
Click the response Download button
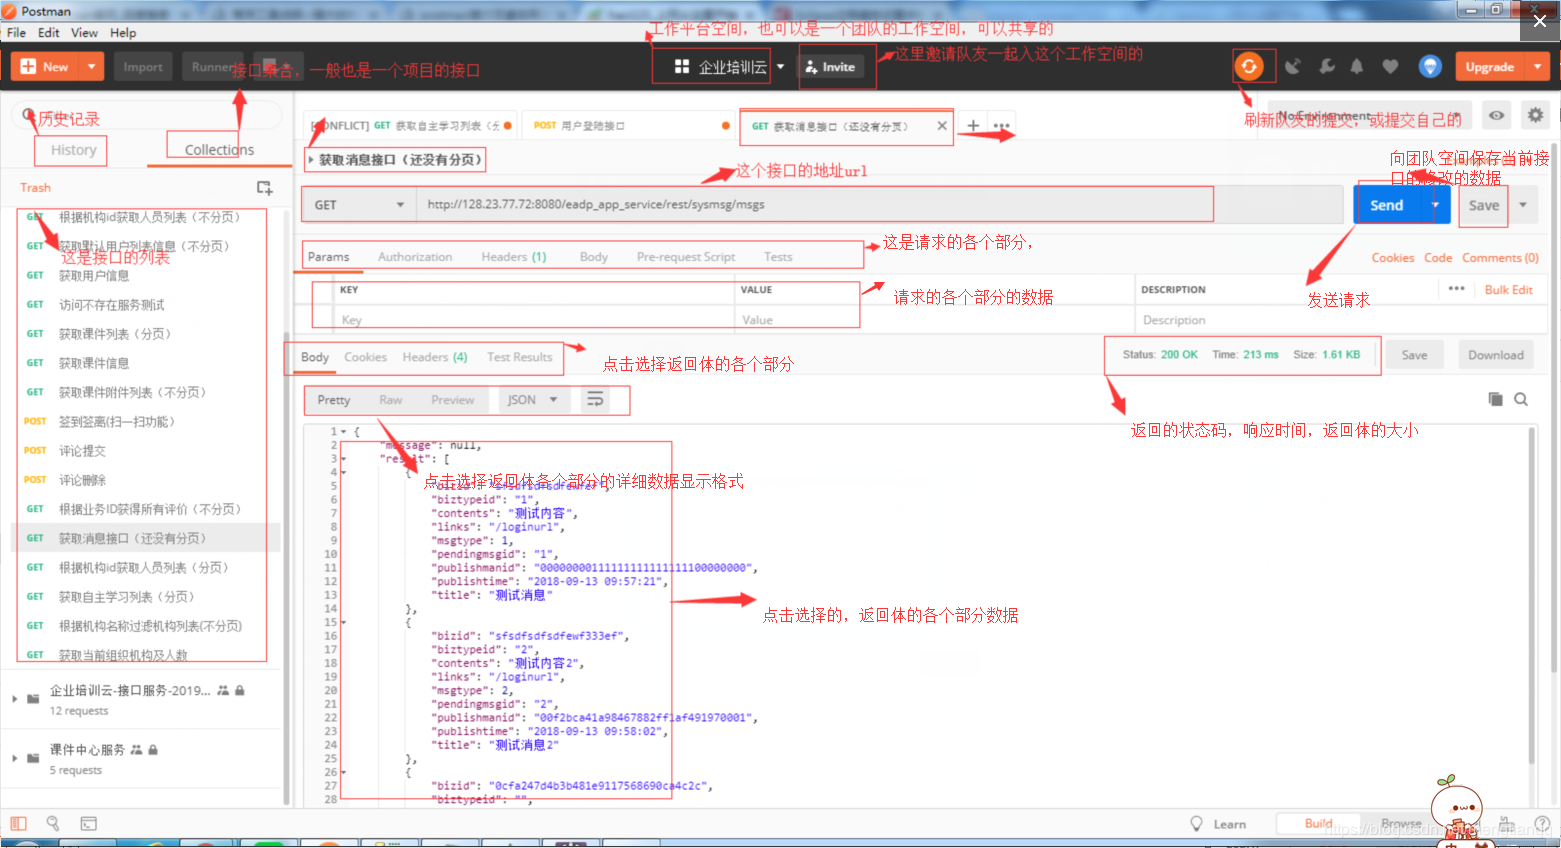[x=1496, y=355]
